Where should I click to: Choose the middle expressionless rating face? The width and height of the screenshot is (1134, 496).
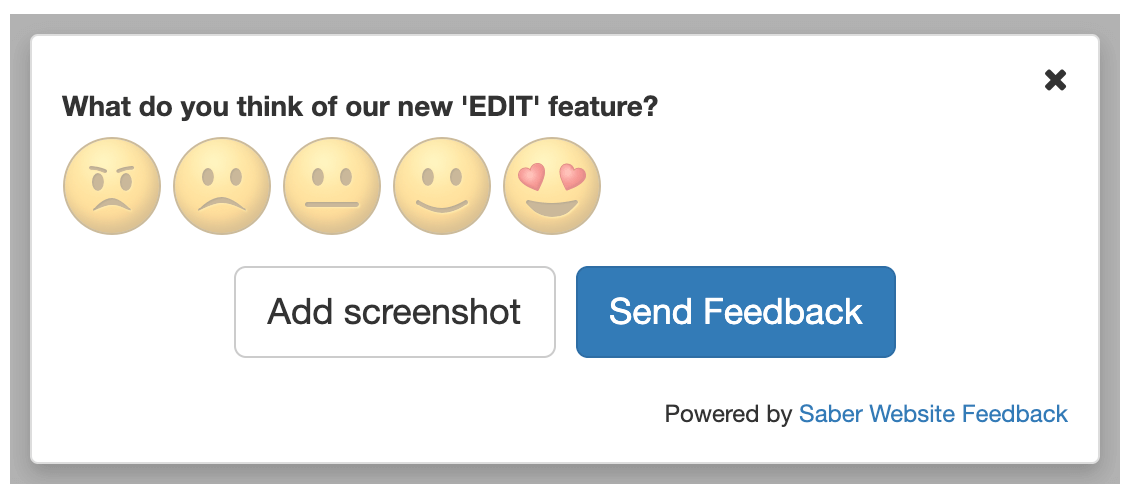332,187
